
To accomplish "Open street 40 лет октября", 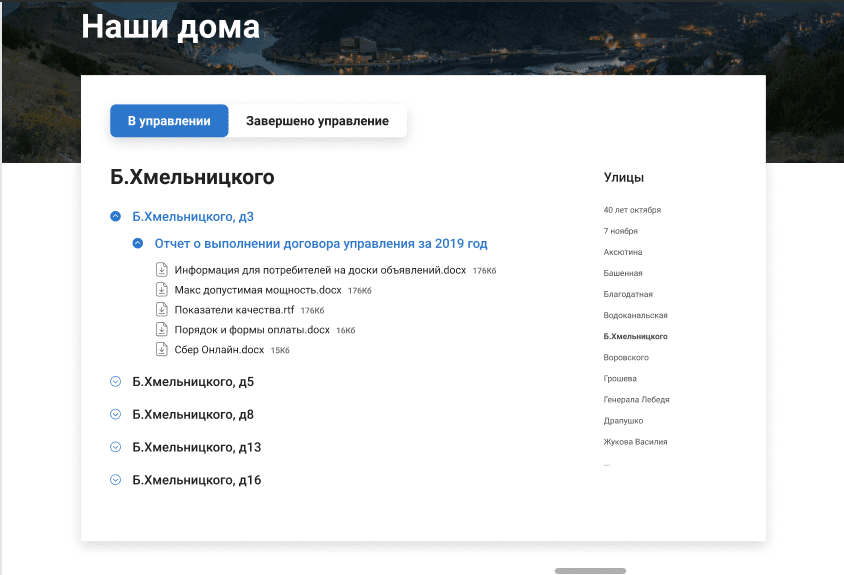I will [632, 210].
